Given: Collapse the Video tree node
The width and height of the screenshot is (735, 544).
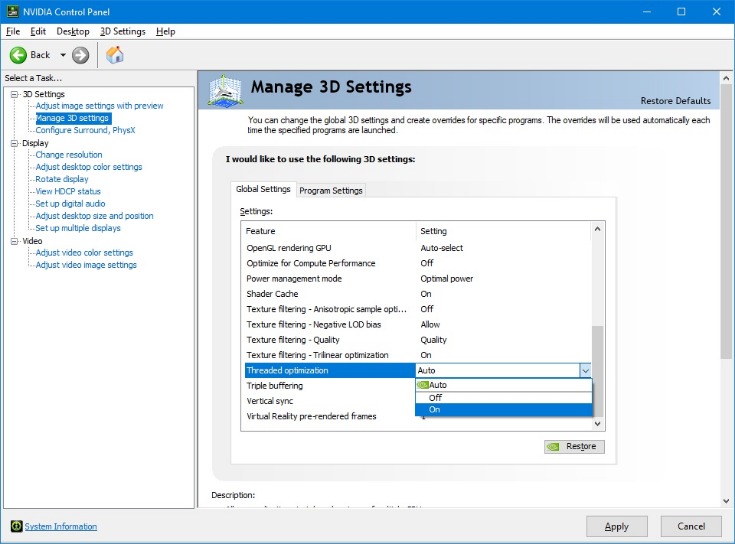Looking at the screenshot, I should click(x=14, y=241).
